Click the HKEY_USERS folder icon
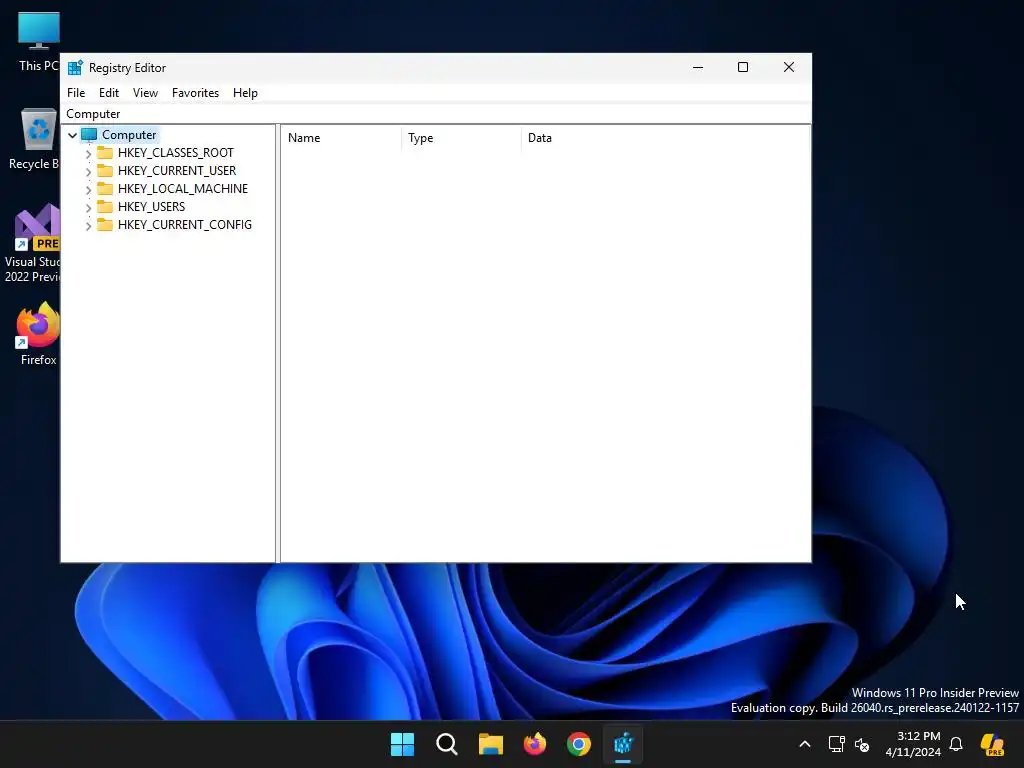This screenshot has width=1024, height=768. (x=104, y=206)
